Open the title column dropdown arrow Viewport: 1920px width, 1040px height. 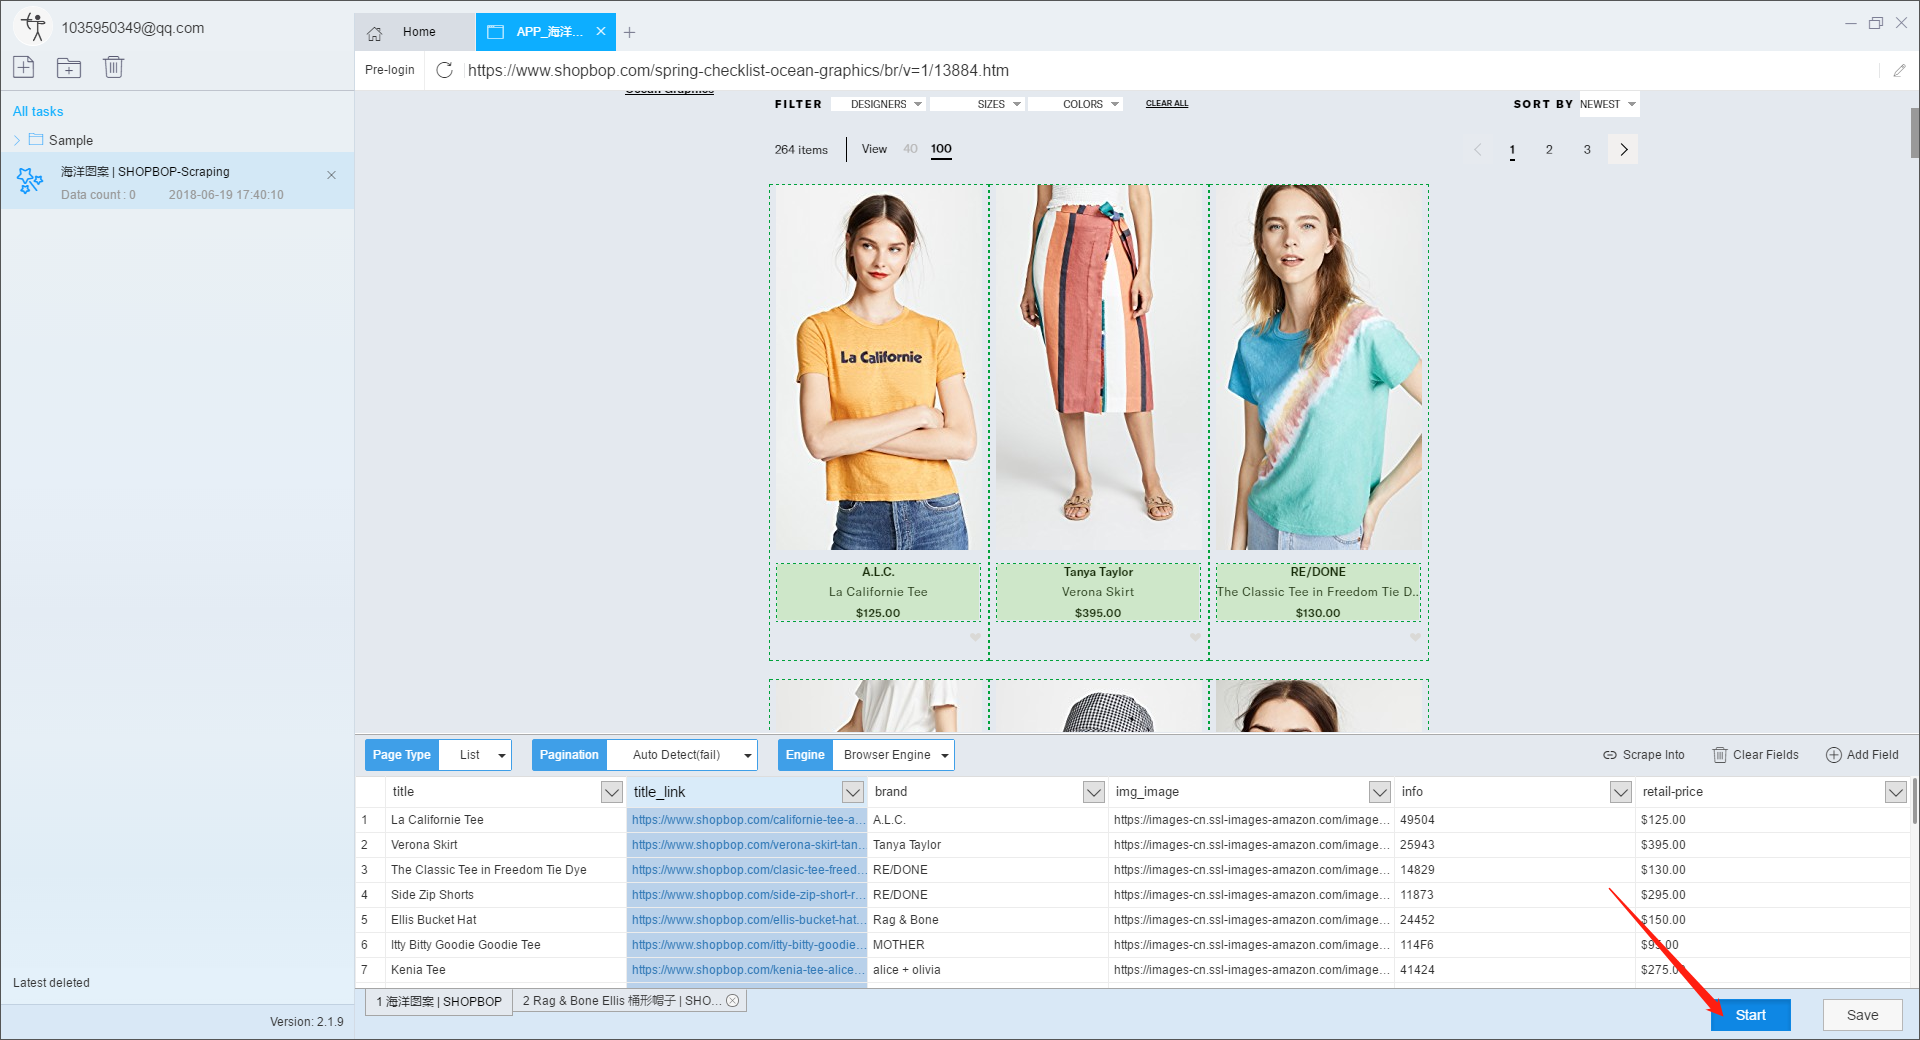click(x=612, y=792)
